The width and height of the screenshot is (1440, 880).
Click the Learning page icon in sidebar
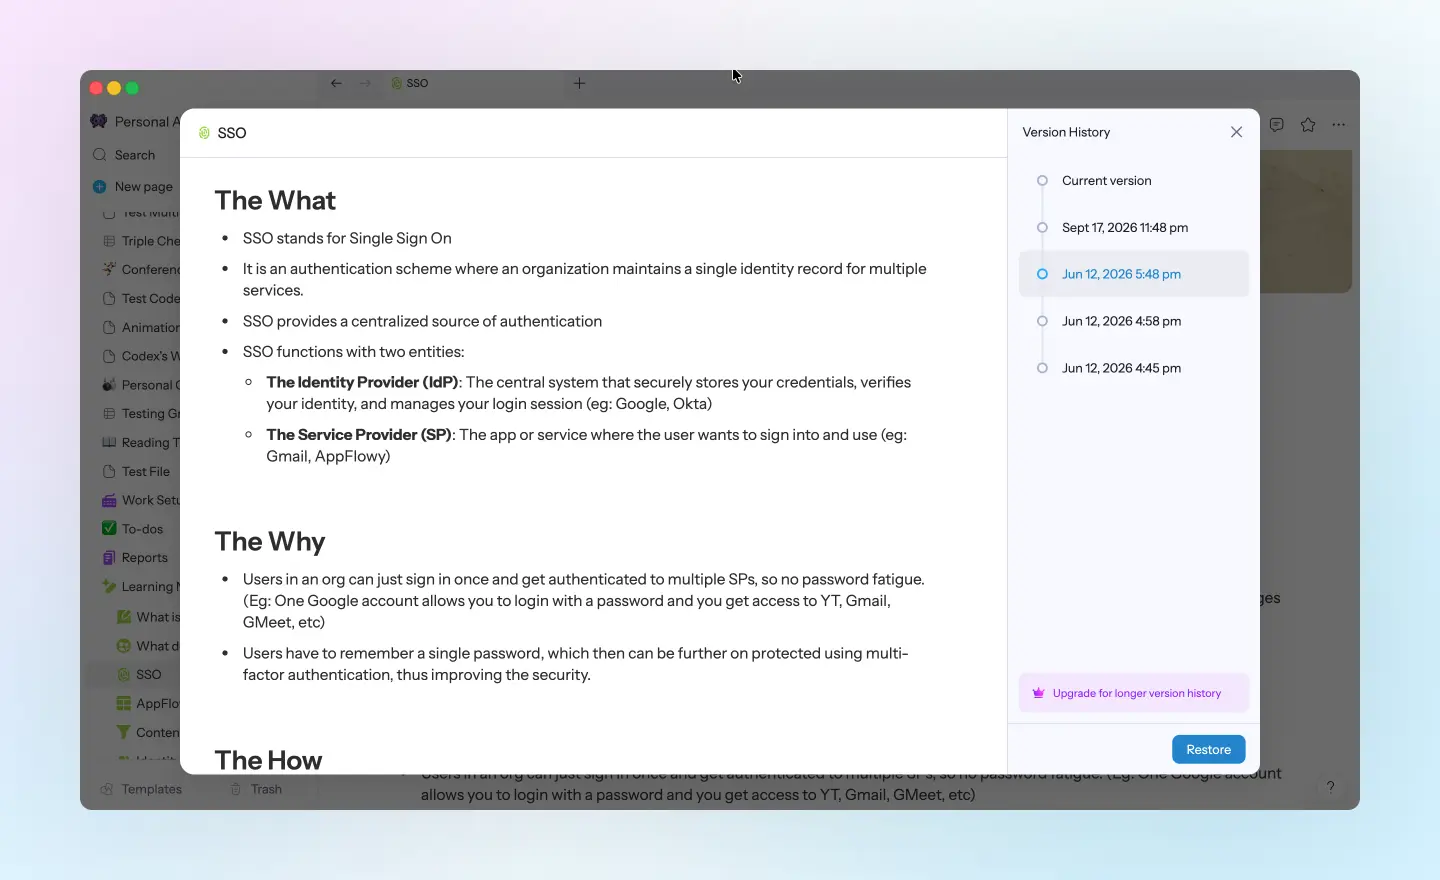[x=109, y=587]
